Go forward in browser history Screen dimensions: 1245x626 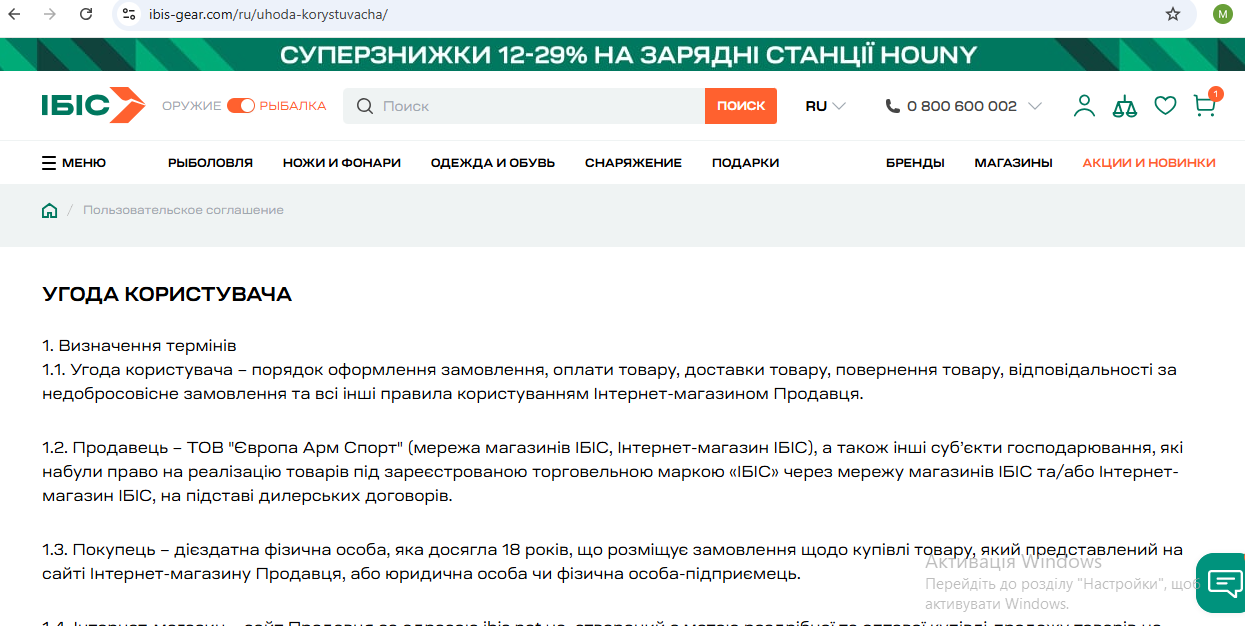click(x=50, y=14)
